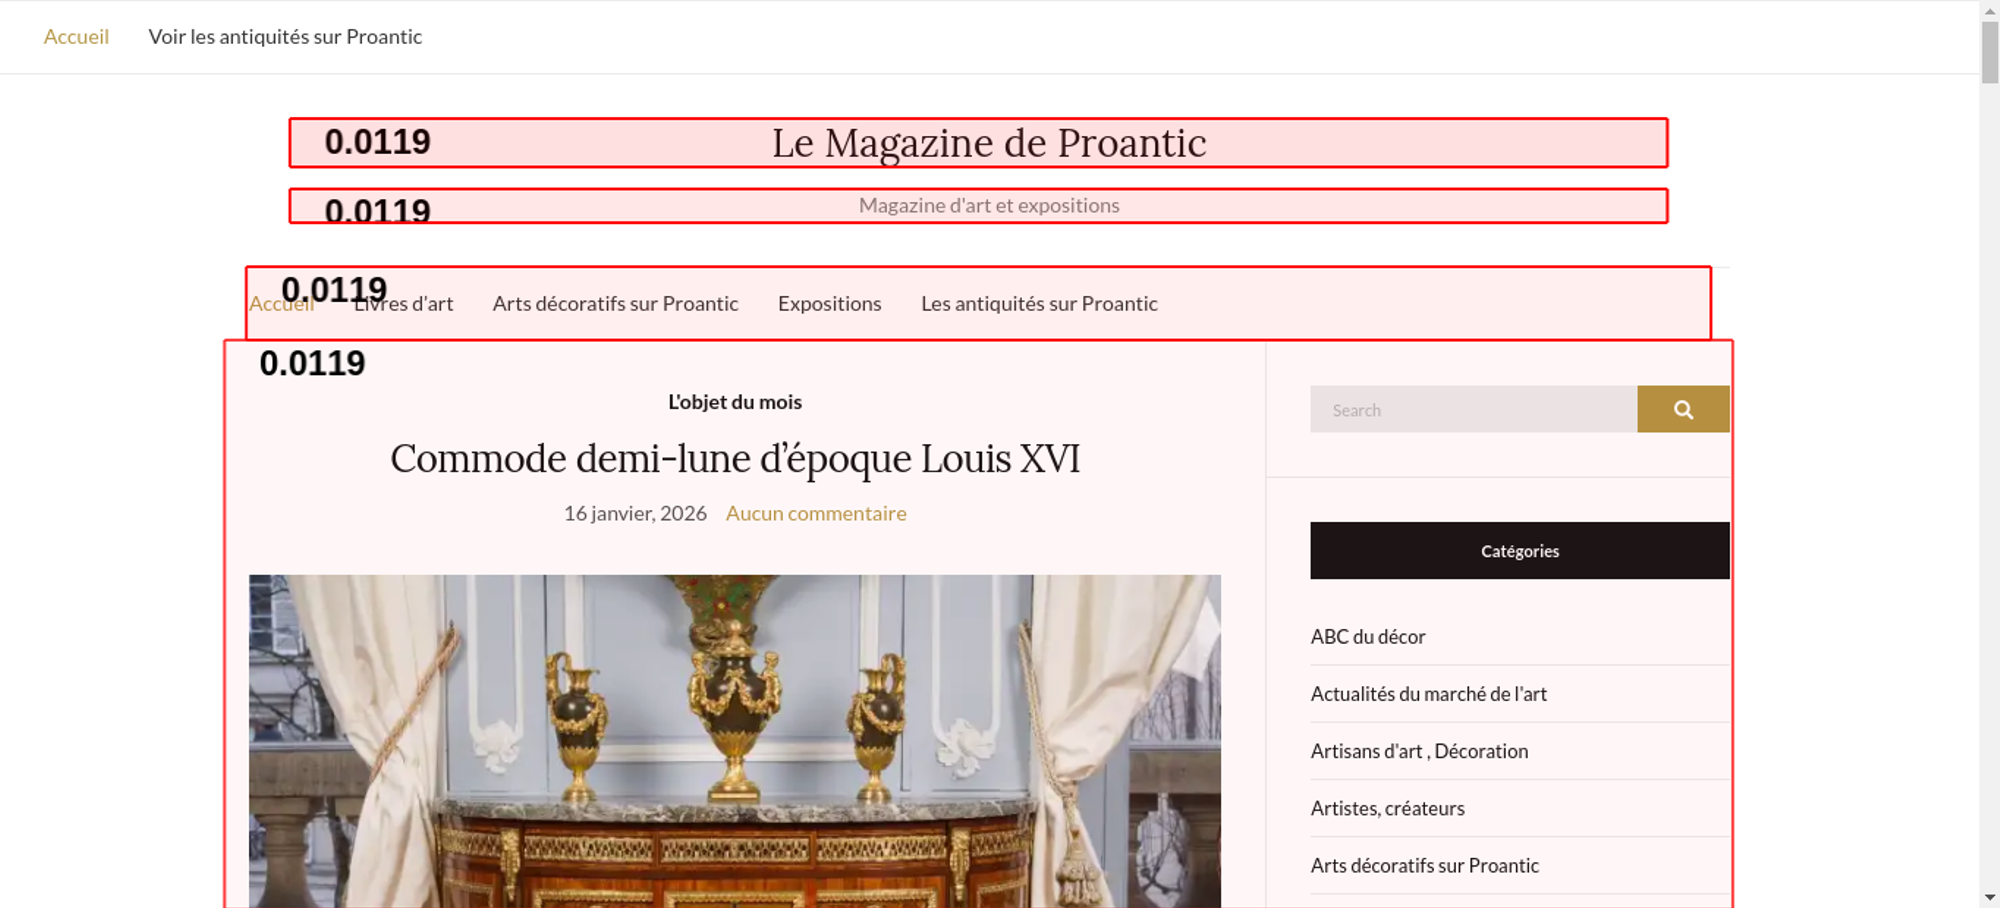This screenshot has height=908, width=2000.
Task: Select the Artistes, créateurs category
Action: point(1388,808)
